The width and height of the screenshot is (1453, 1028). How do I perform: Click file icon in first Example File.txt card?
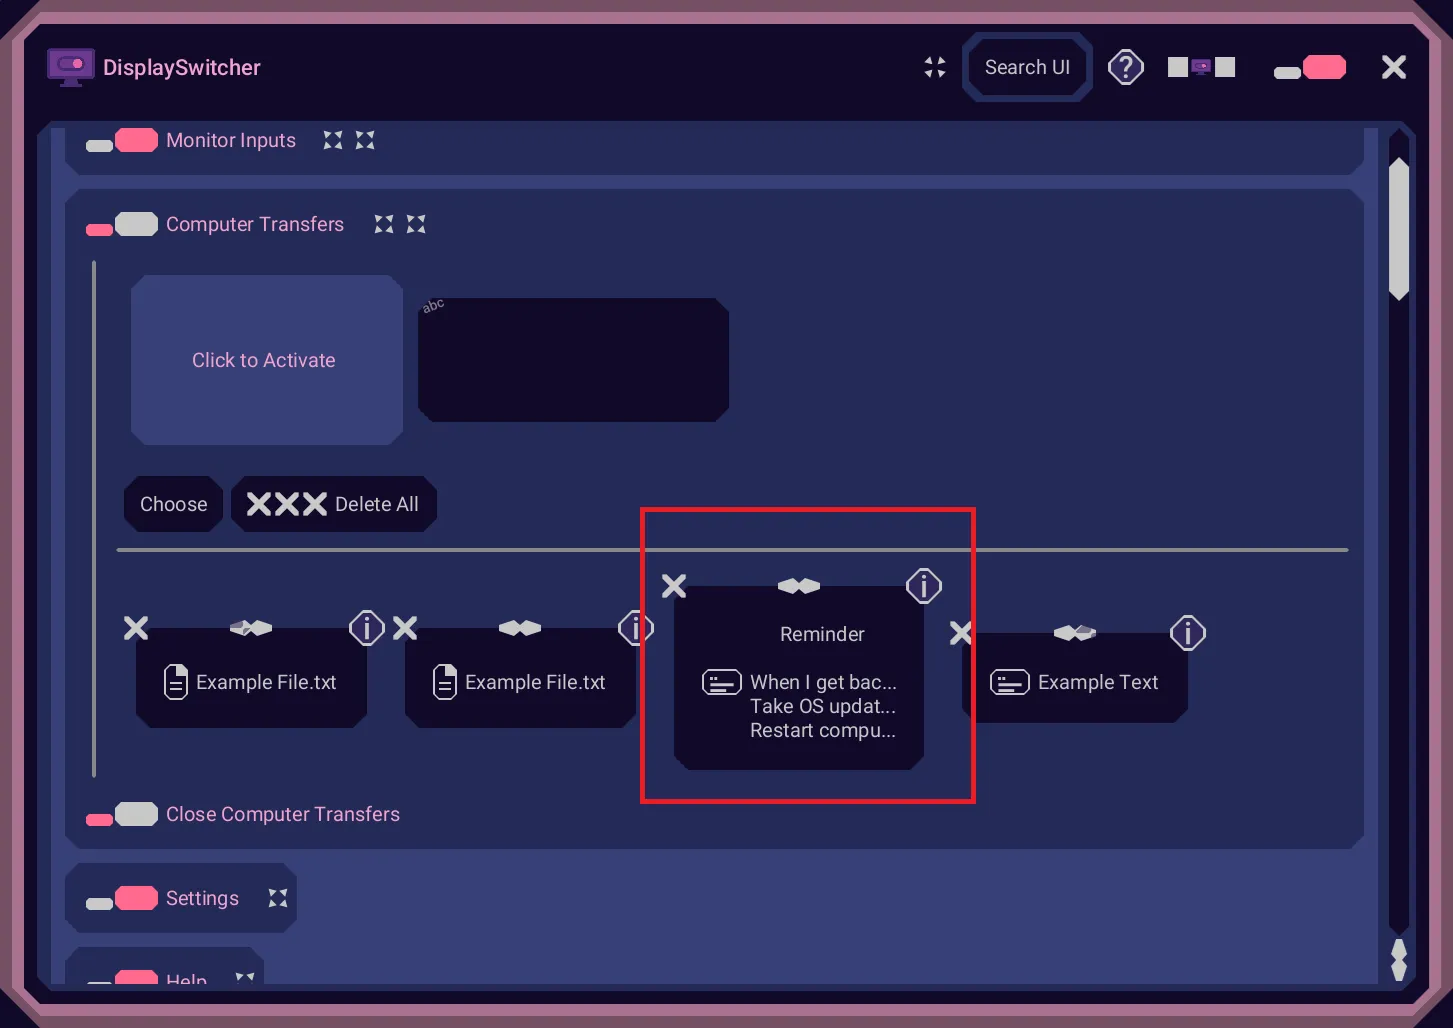click(x=176, y=682)
